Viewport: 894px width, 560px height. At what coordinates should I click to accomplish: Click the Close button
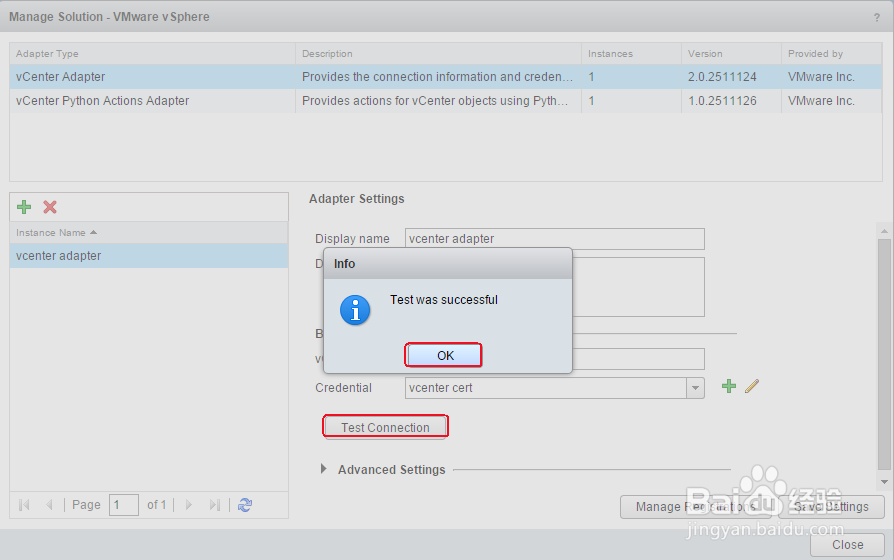(847, 545)
